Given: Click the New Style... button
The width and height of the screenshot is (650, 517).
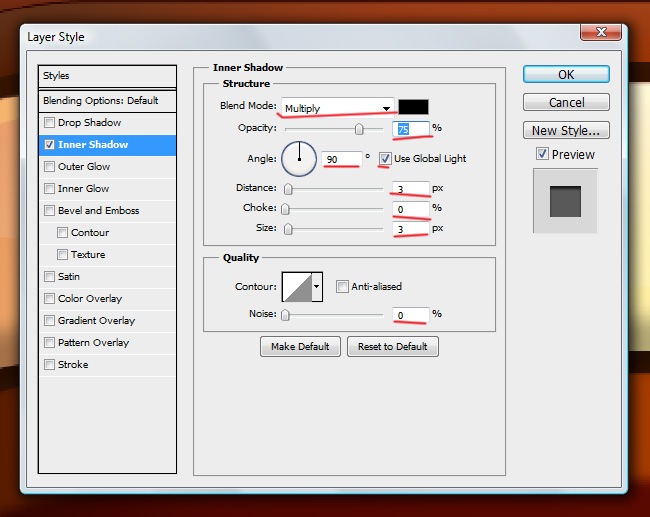Looking at the screenshot, I should 565,130.
